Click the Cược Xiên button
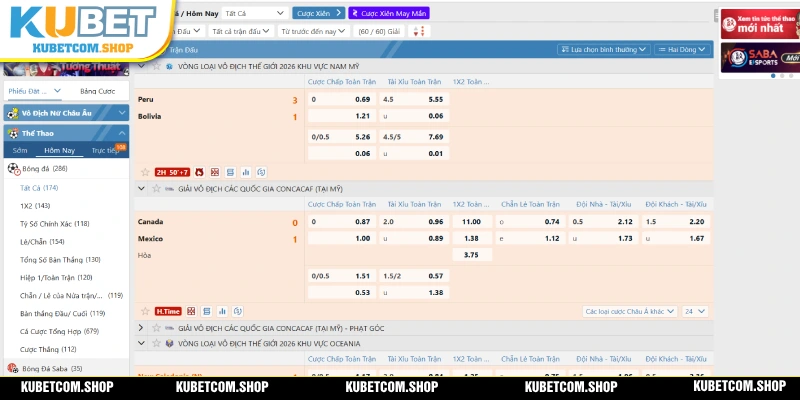Viewport: 800px width, 400px height. pos(318,13)
